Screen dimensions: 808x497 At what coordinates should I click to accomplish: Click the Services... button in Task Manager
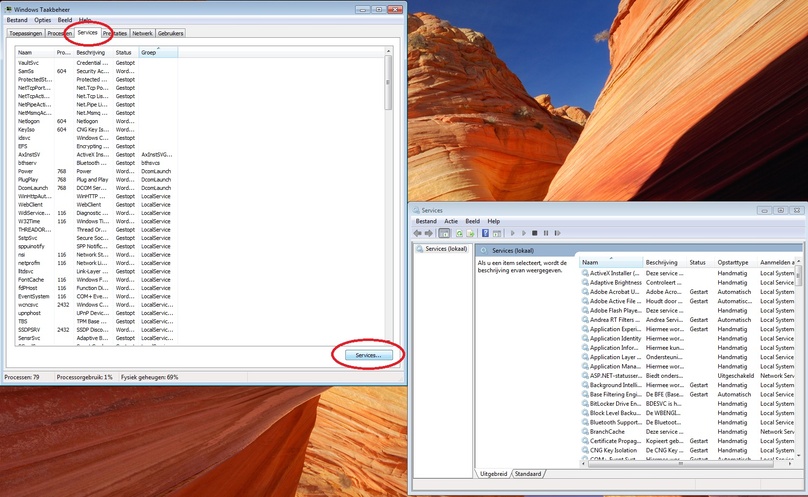(x=368, y=355)
